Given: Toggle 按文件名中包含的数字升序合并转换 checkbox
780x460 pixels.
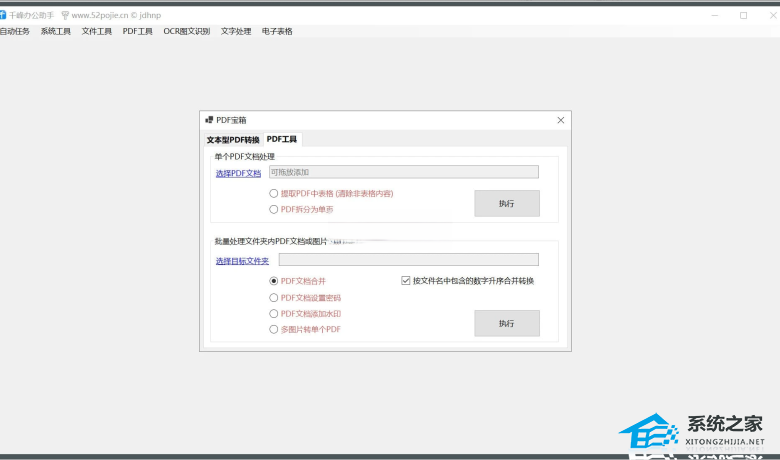Looking at the screenshot, I should click(405, 281).
